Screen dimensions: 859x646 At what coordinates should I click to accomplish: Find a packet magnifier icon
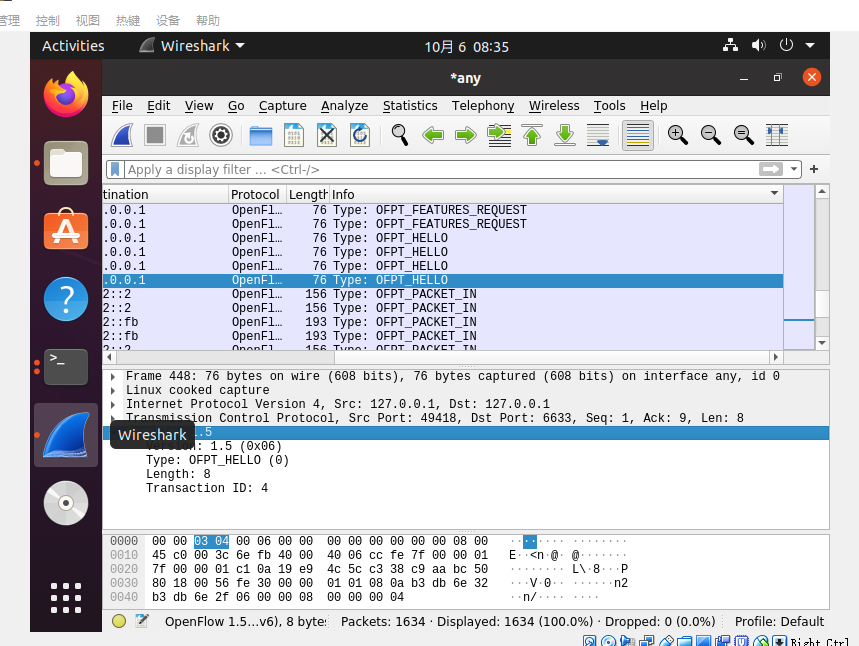click(399, 135)
